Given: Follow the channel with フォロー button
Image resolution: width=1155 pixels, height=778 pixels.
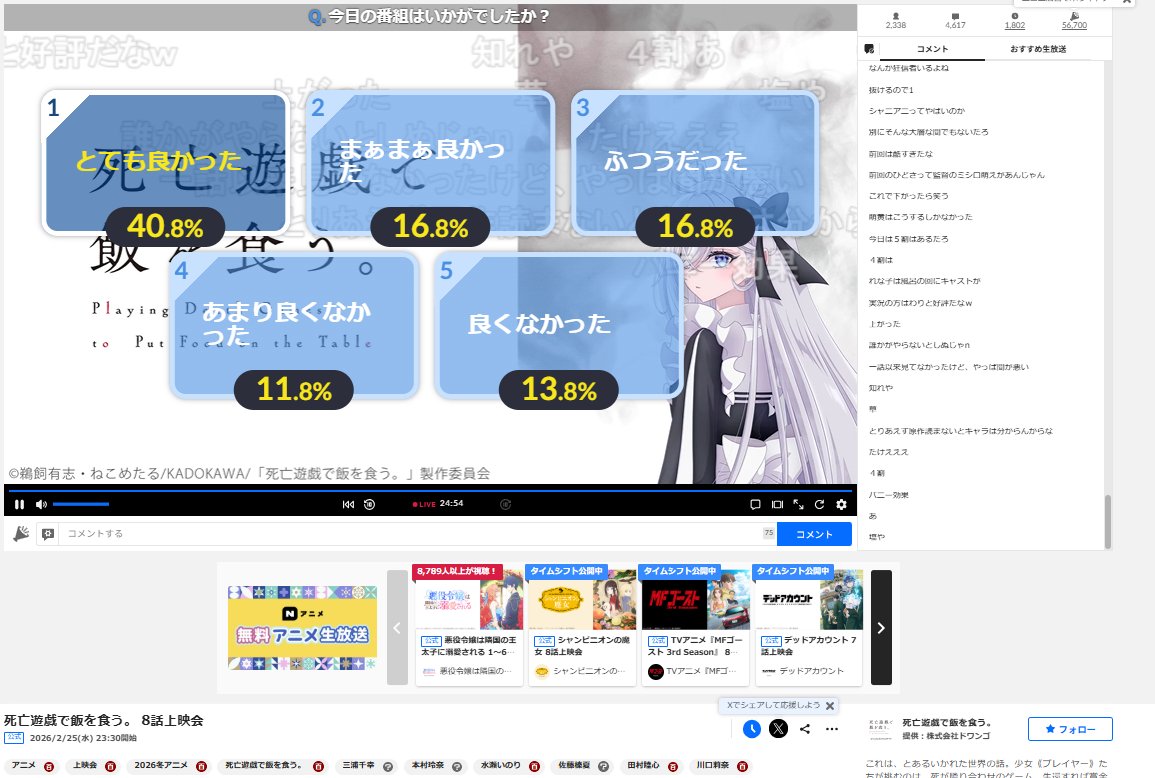Looking at the screenshot, I should point(1070,729).
